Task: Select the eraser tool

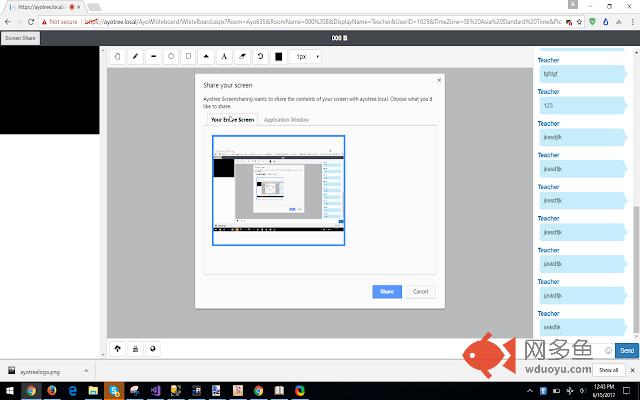Action: pos(242,57)
